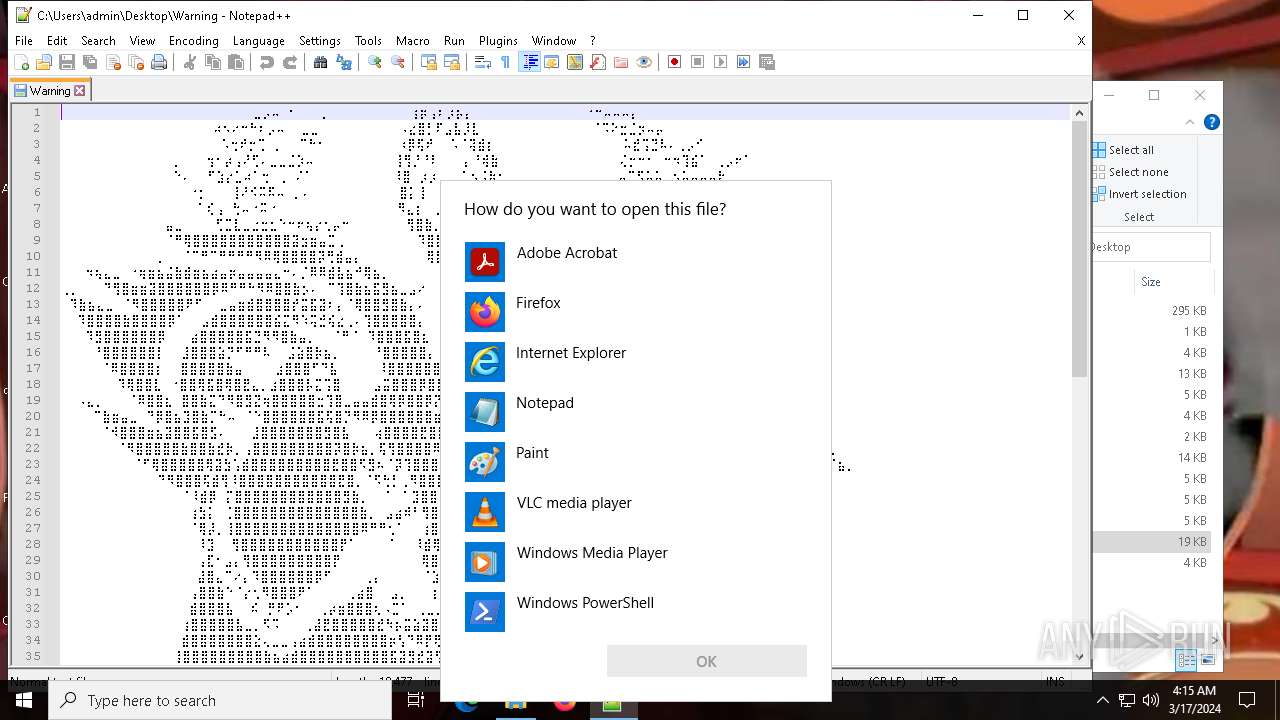Click the Size column header in Explorer
This screenshot has width=1280, height=720.
tap(1151, 282)
